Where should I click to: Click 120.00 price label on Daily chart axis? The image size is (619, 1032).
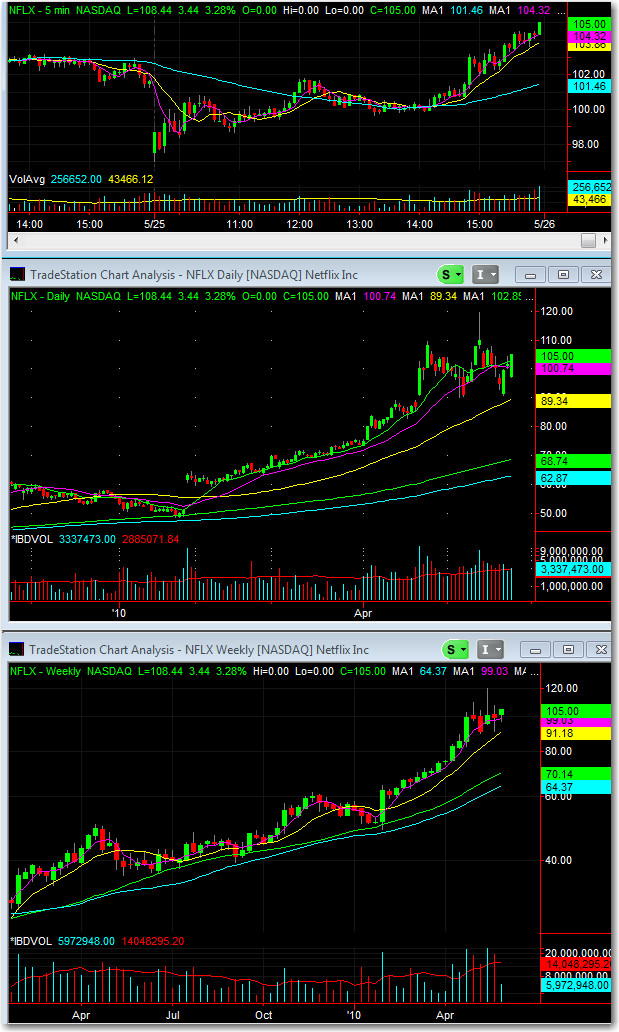pos(556,311)
